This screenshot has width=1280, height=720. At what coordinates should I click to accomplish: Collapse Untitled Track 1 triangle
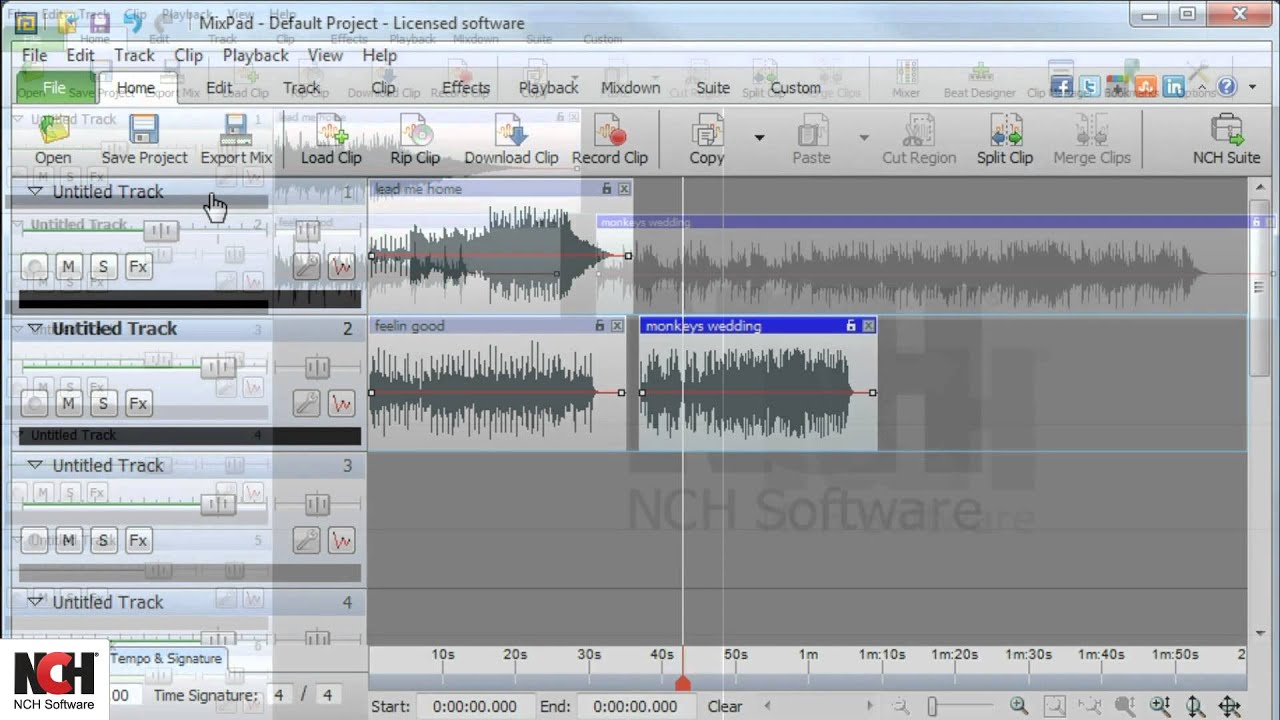35,191
